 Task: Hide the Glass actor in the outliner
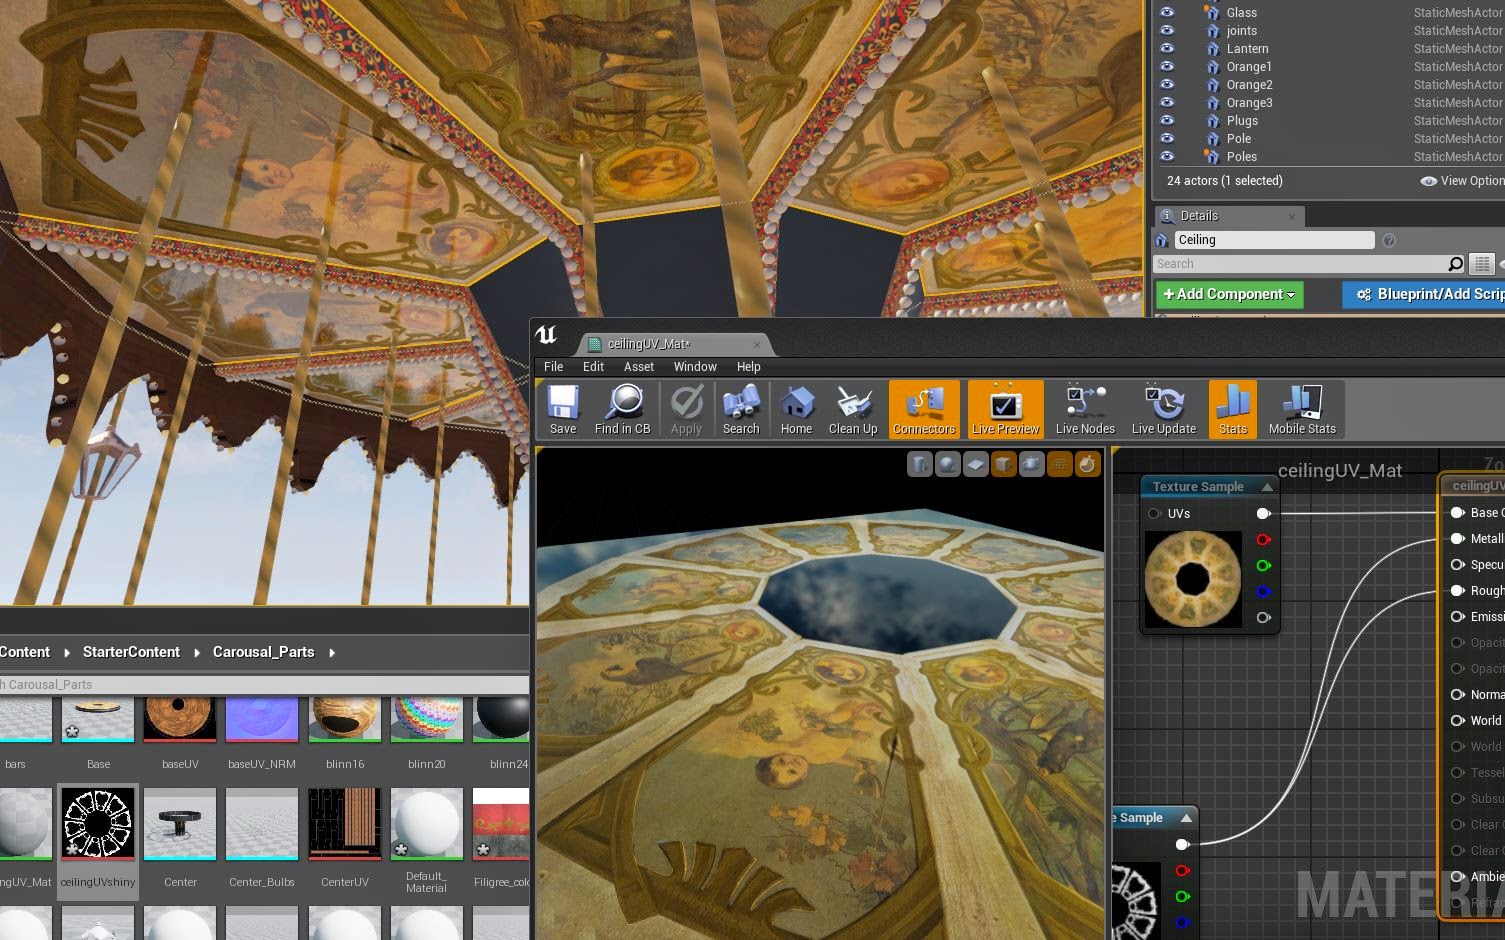(1166, 12)
